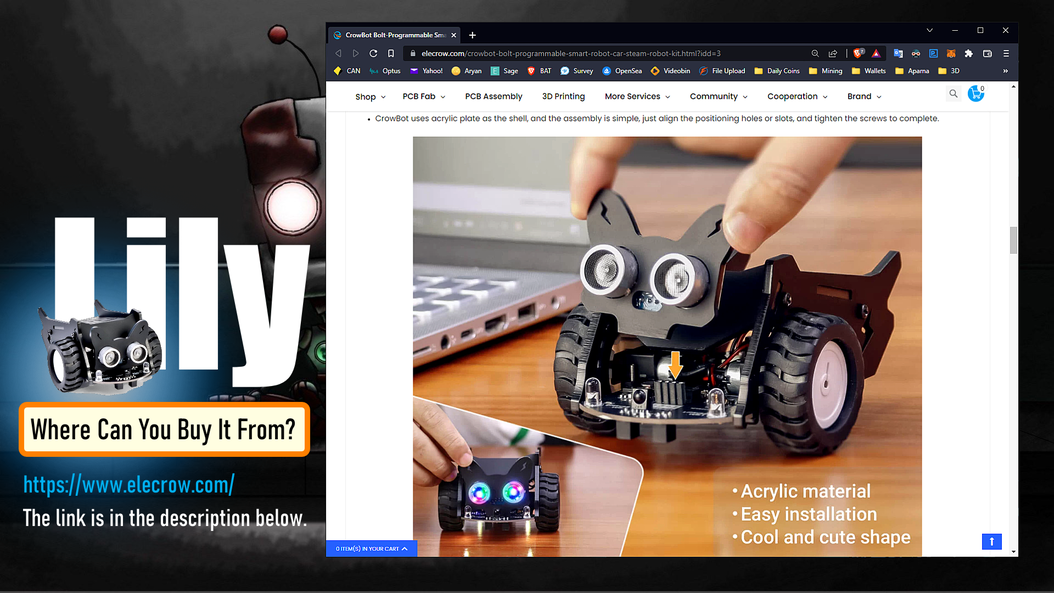Expand the Daily Coins bookmark folder
Viewport: 1054px width, 593px height.
(777, 71)
